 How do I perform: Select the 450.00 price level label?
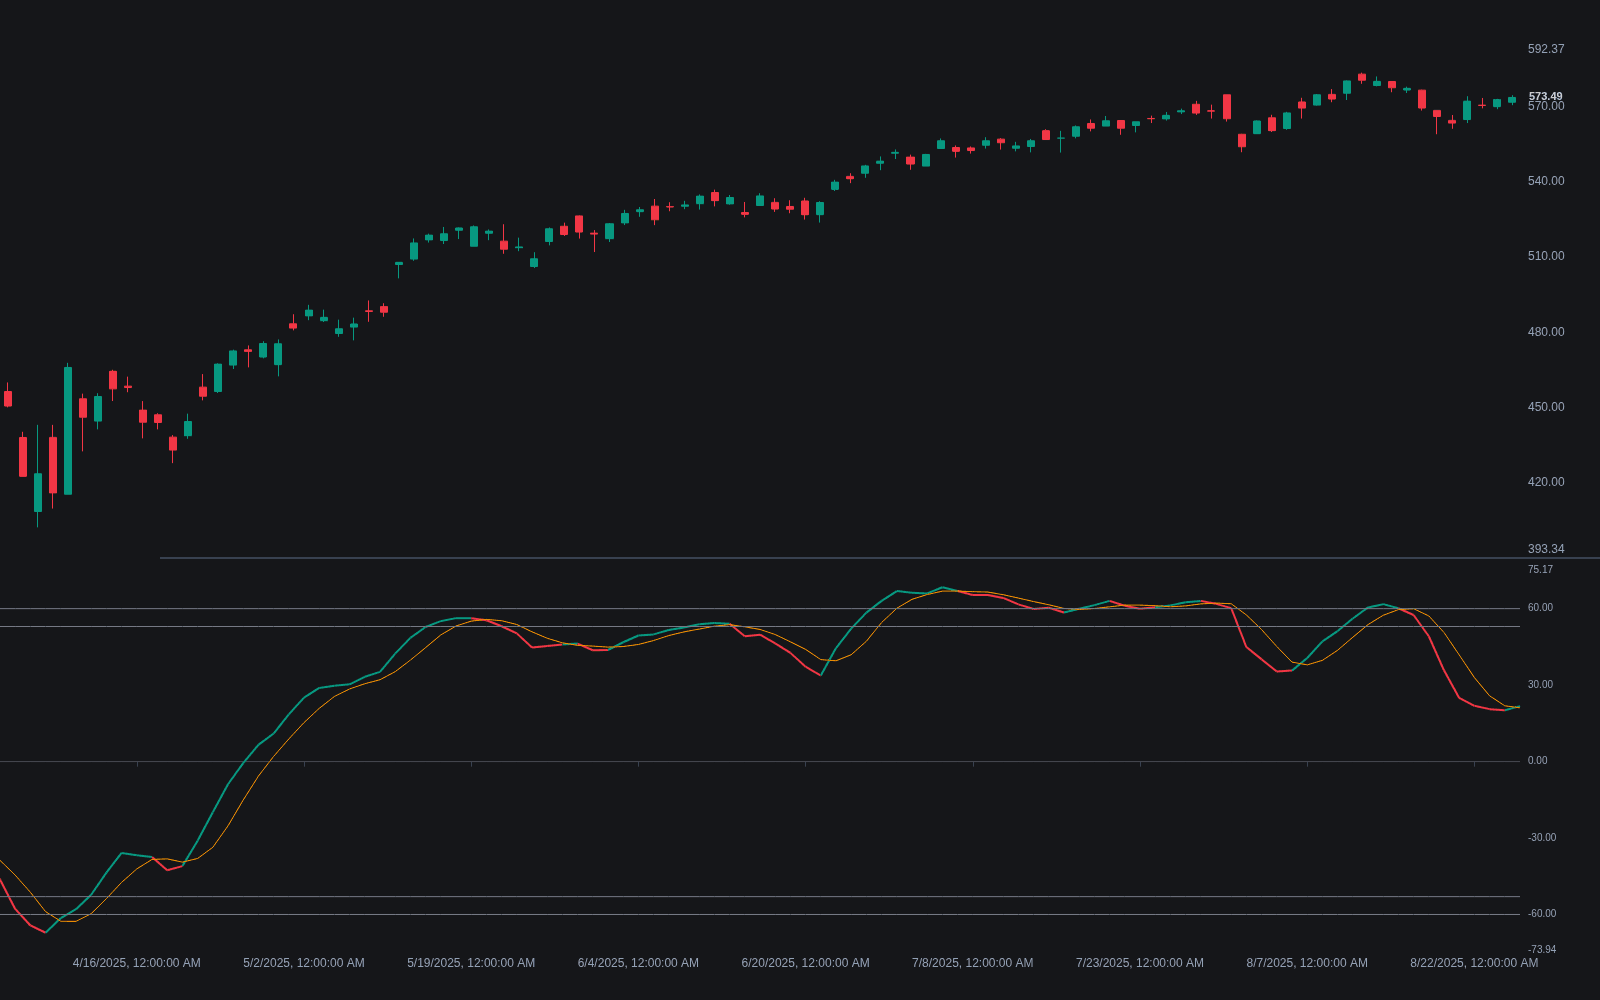1546,407
